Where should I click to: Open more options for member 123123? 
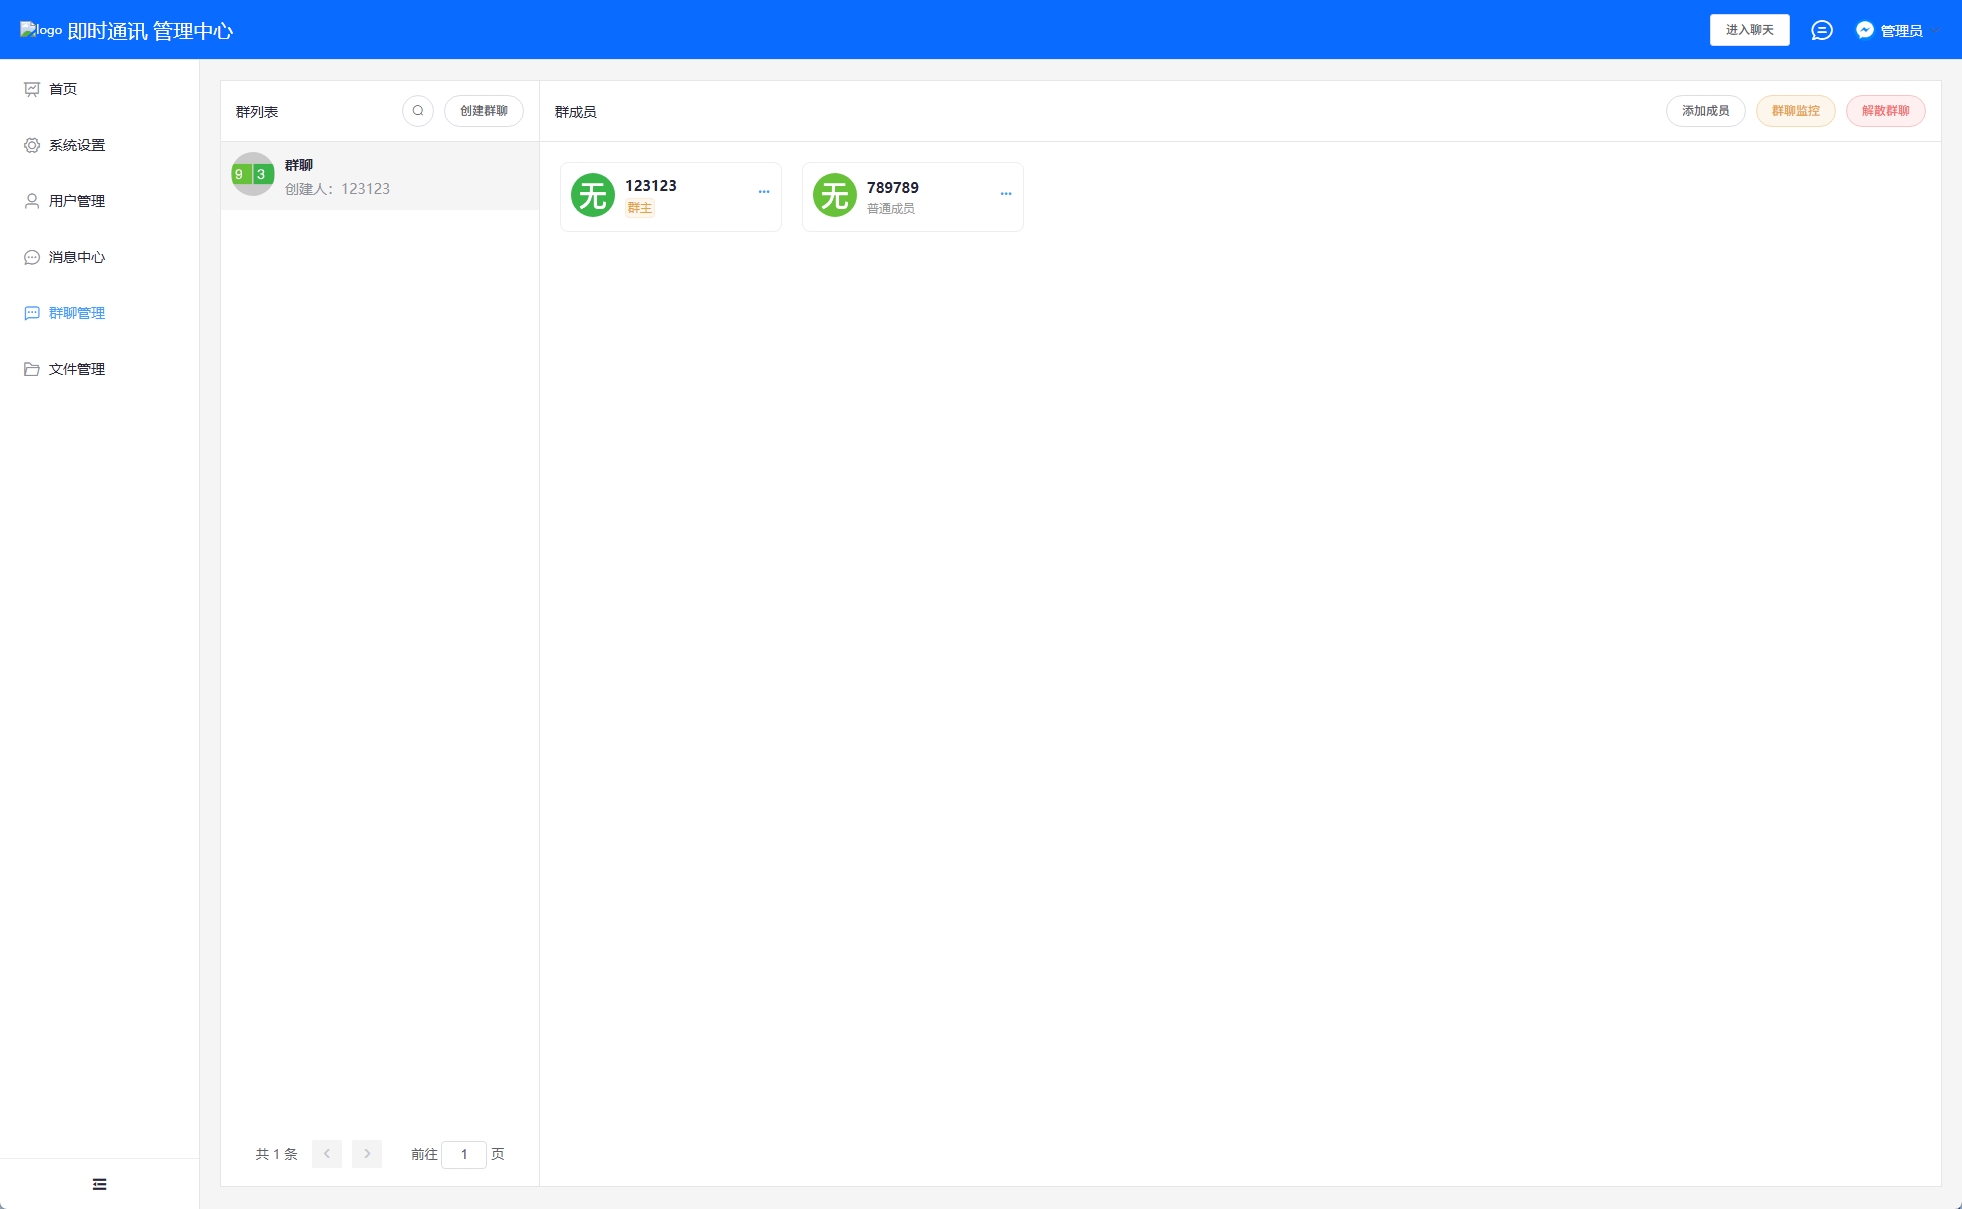[x=764, y=192]
